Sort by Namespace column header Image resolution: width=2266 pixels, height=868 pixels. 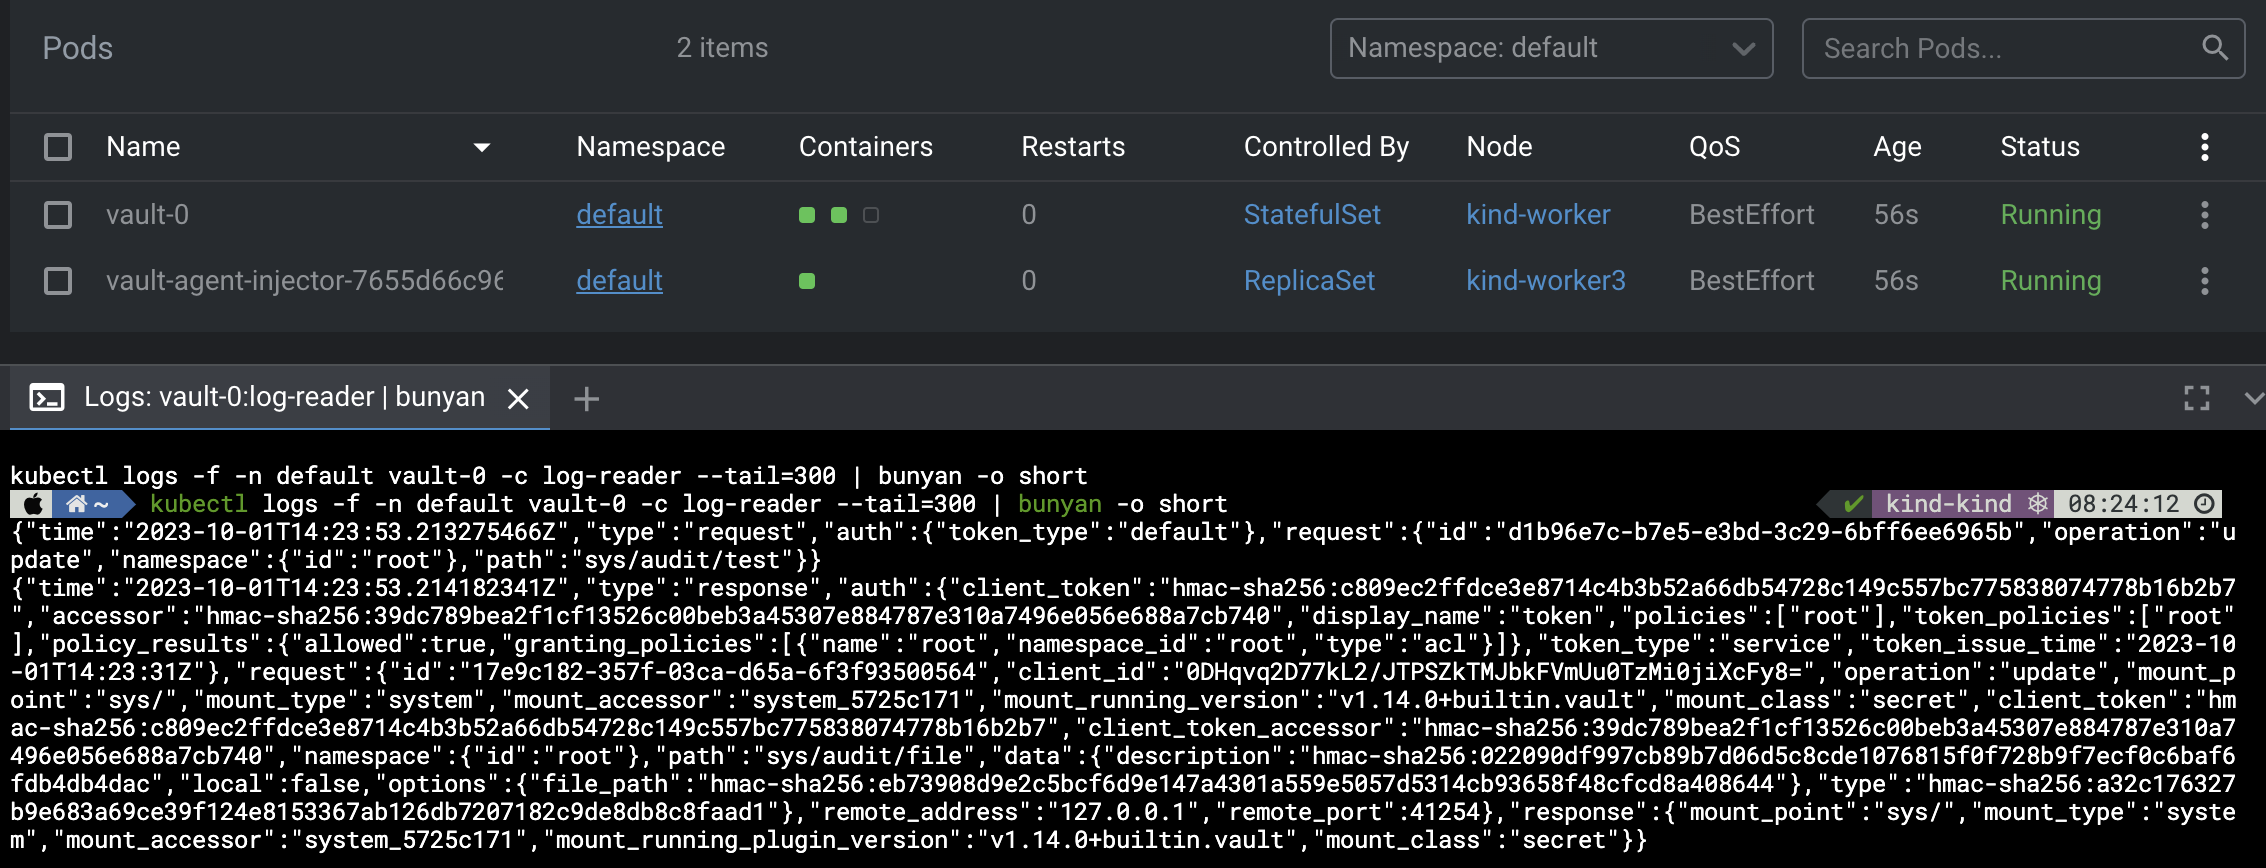pos(650,147)
